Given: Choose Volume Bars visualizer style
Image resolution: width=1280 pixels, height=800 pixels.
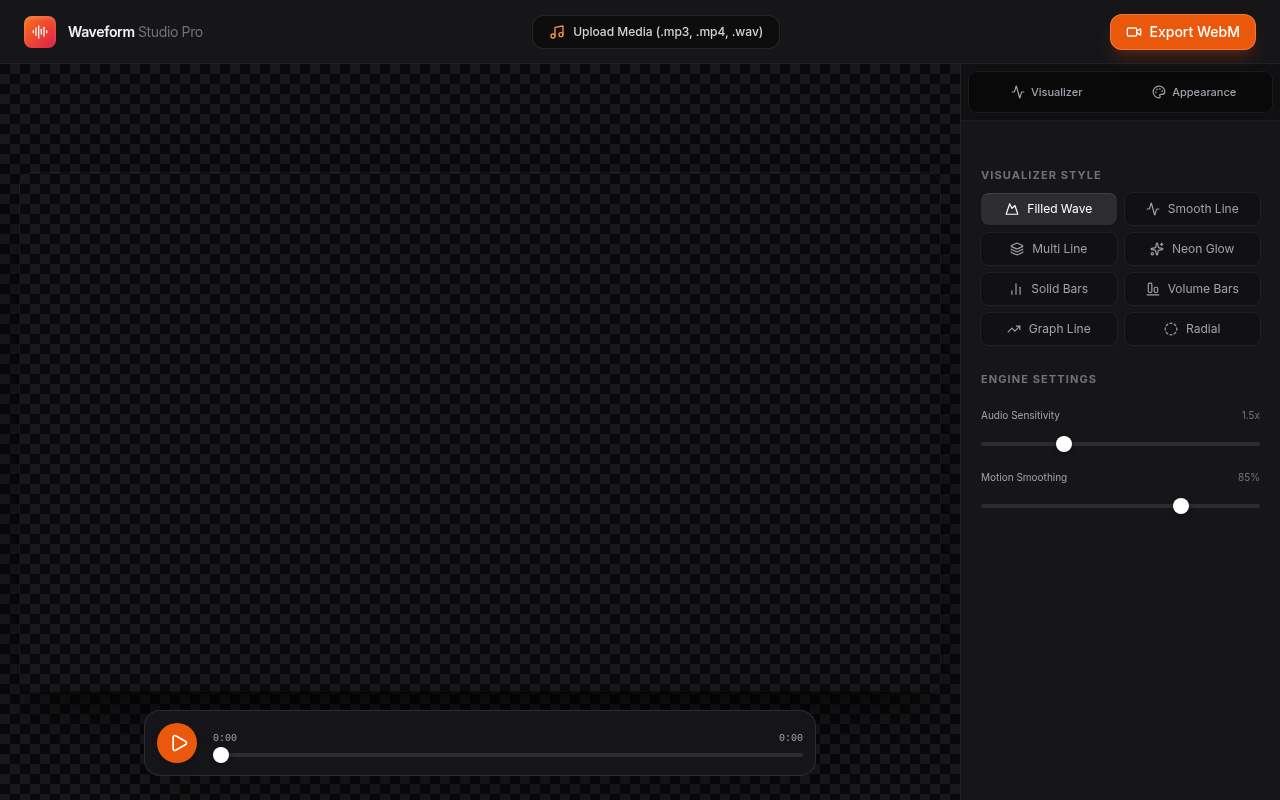Looking at the screenshot, I should pos(1192,289).
